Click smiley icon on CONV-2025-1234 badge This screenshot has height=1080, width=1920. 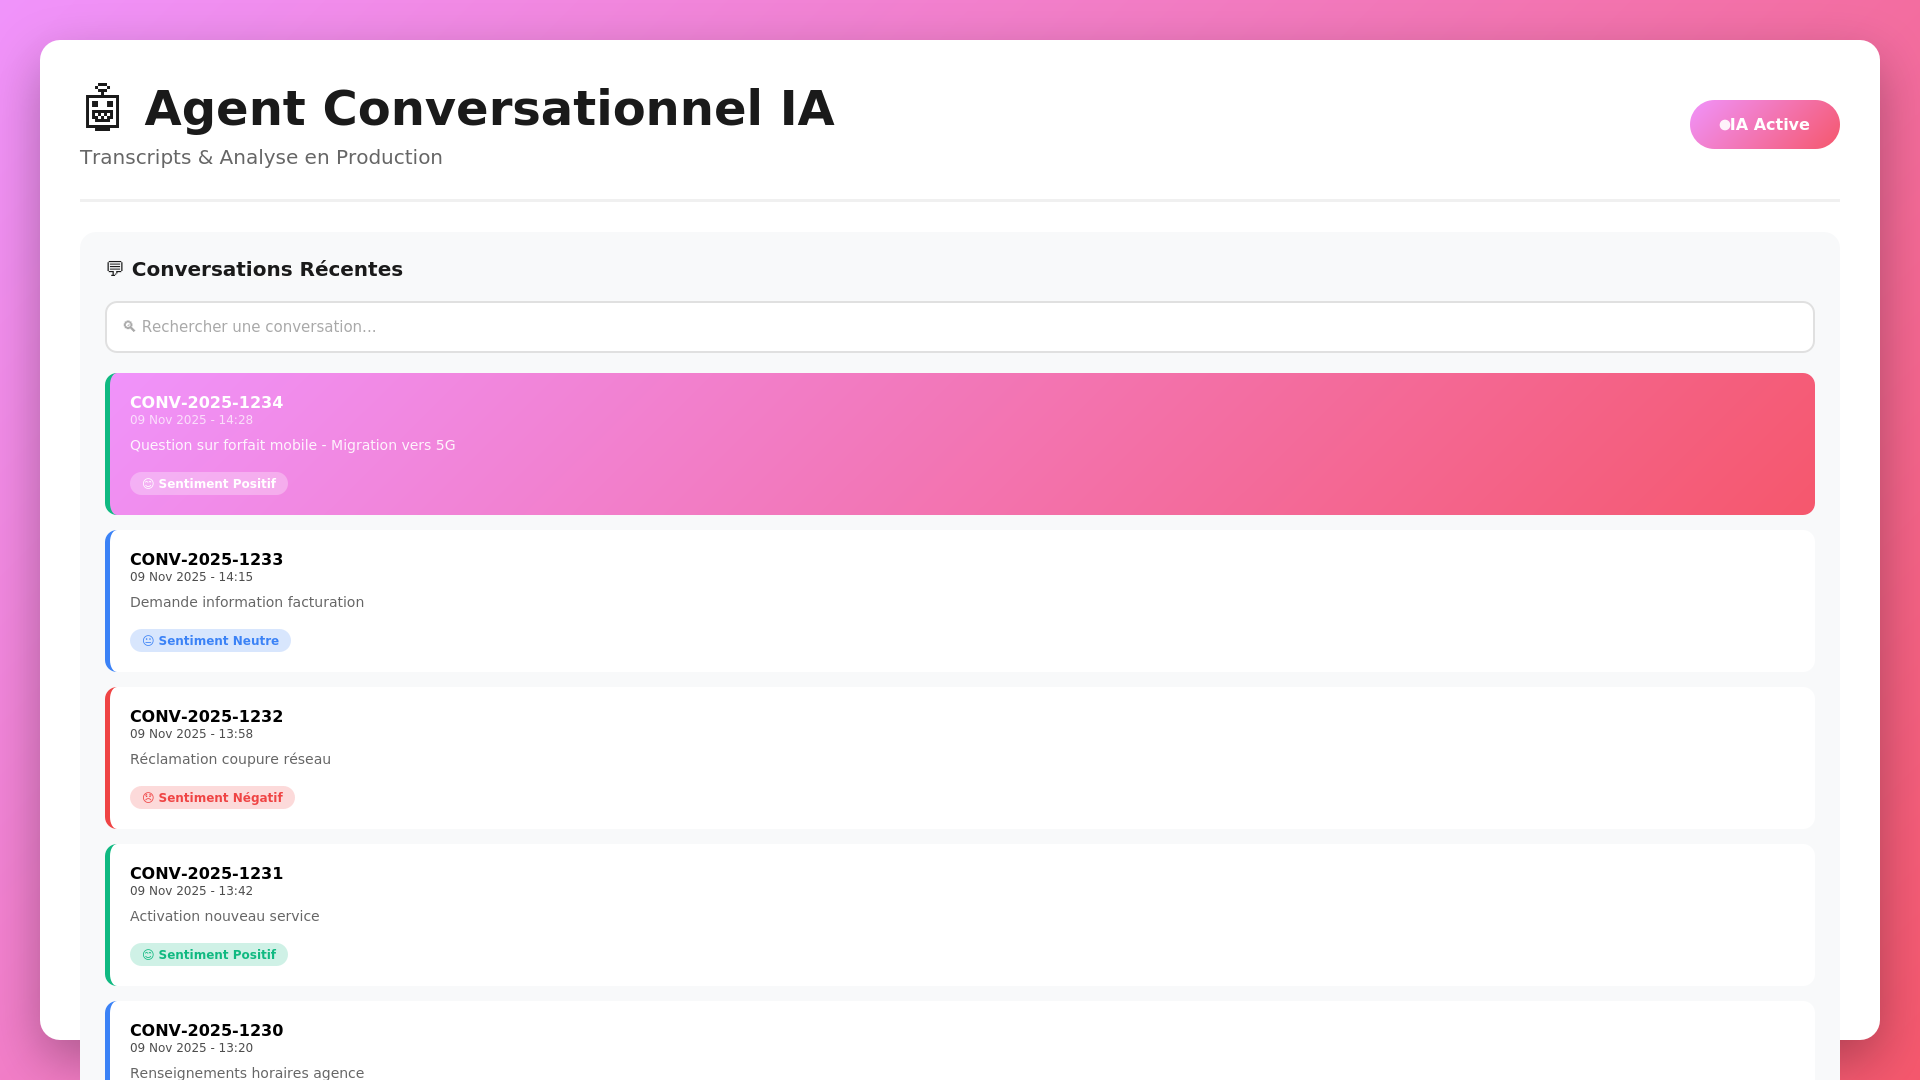click(x=148, y=484)
